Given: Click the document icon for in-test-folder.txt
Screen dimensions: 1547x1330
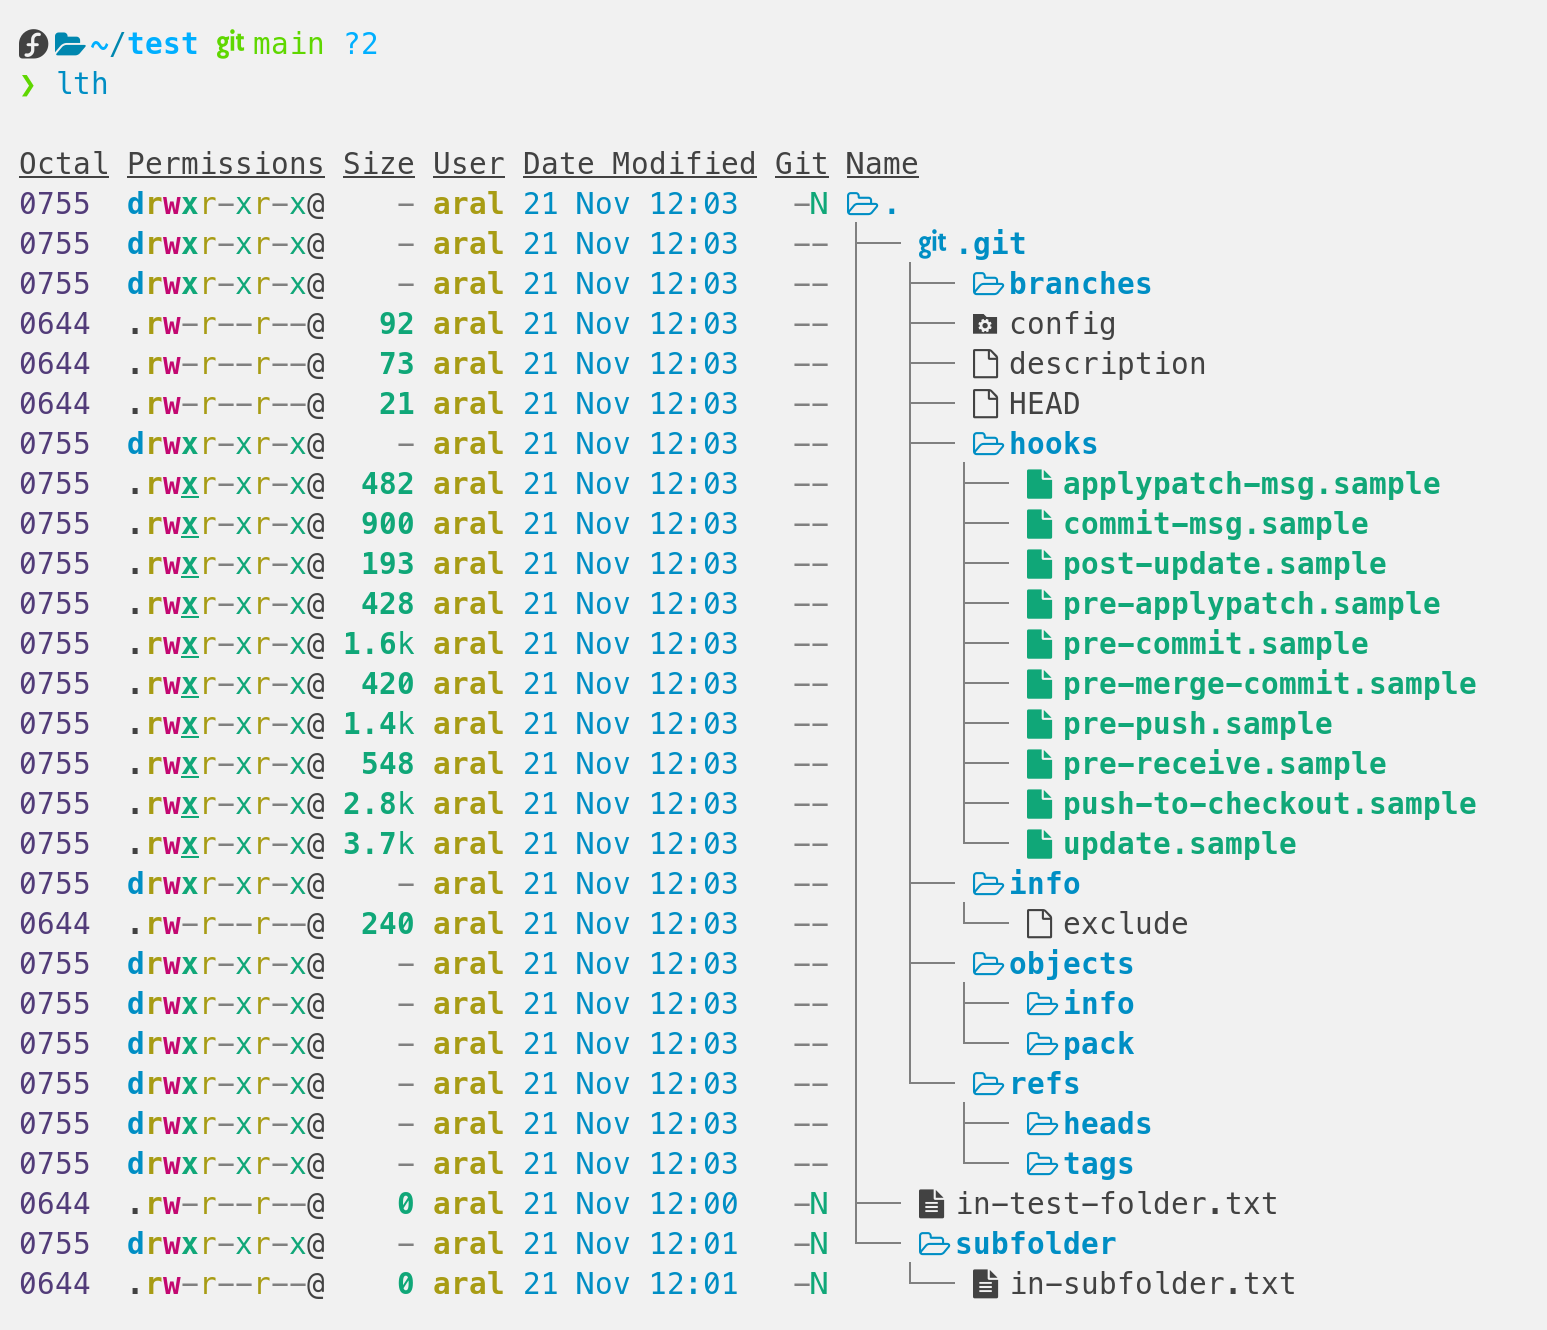Looking at the screenshot, I should pyautogui.click(x=931, y=1203).
